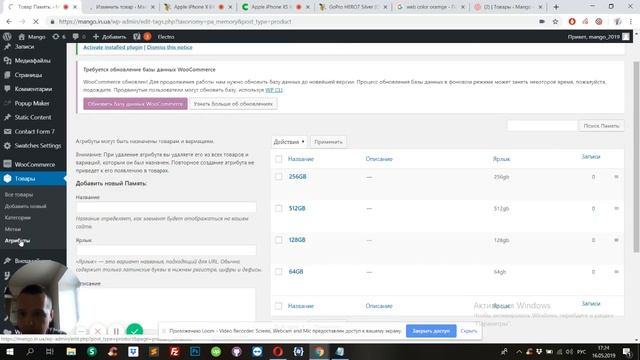The width and height of the screenshot is (640, 360).
Task: Click the Activate installed plugin link
Action: pyautogui.click(x=113, y=47)
